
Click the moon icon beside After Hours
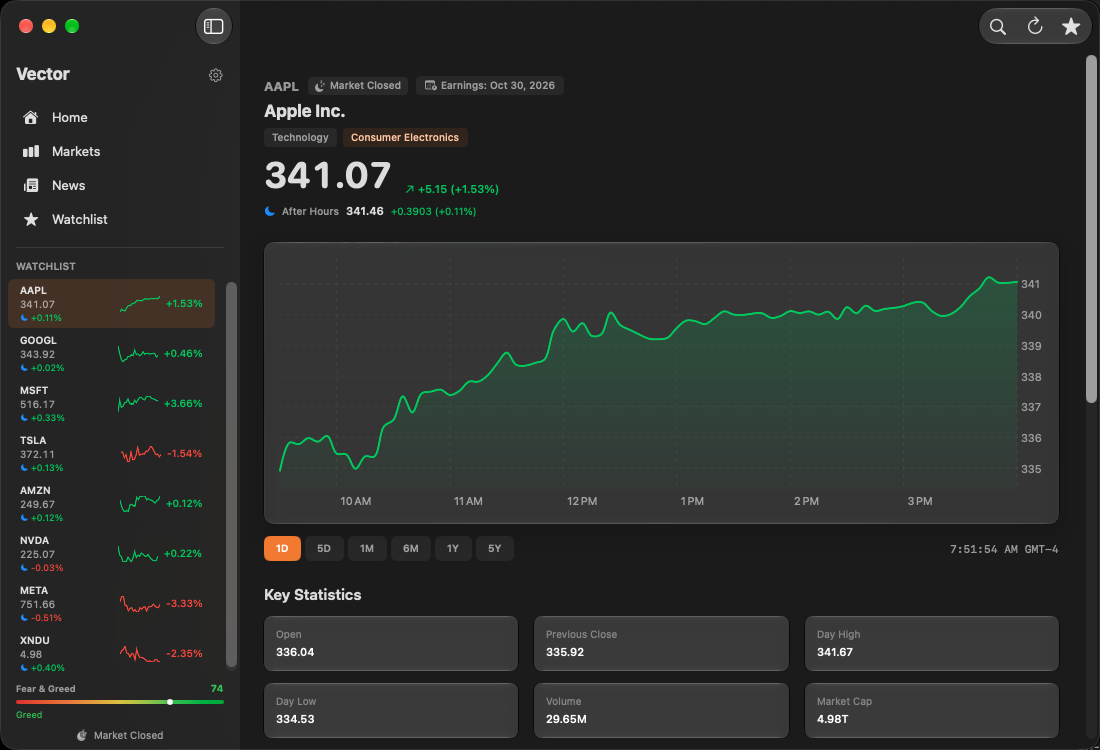[x=269, y=211]
